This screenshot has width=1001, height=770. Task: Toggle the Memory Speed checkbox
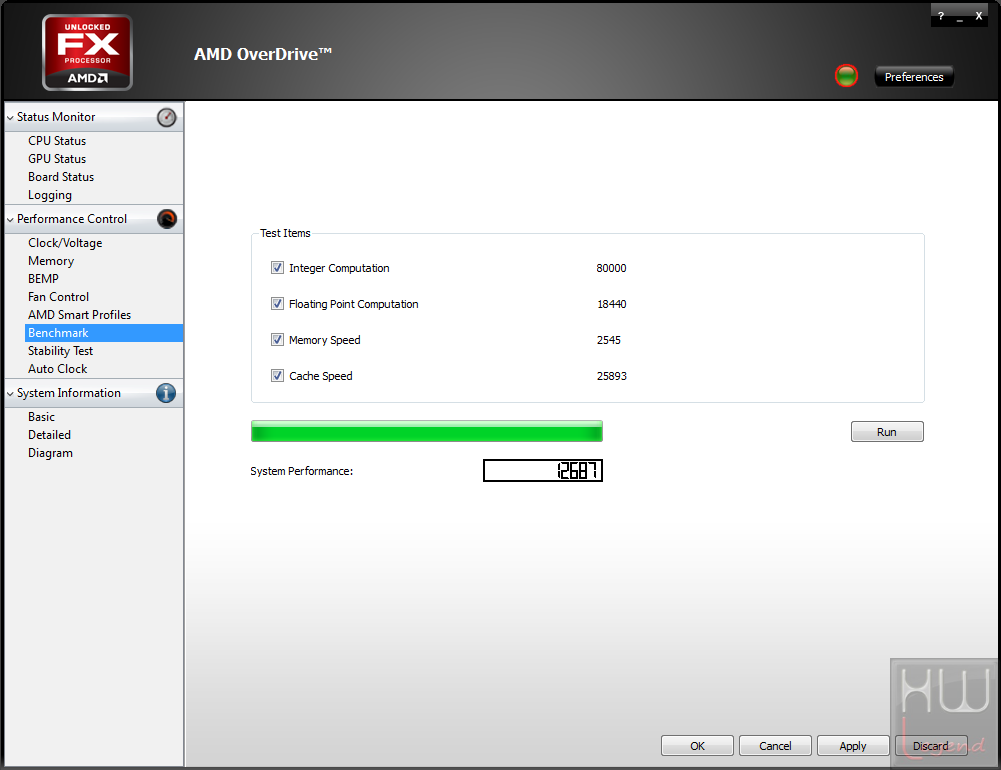point(277,340)
